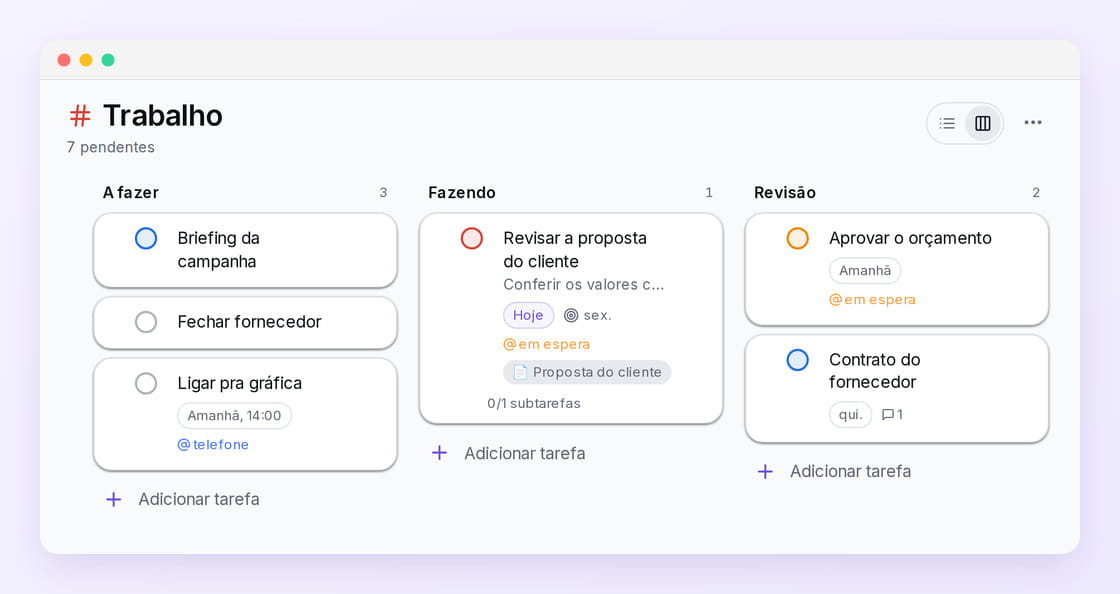Open the Fechar fornecedor task title
Screen dimensions: 1120x594
[x=249, y=322]
